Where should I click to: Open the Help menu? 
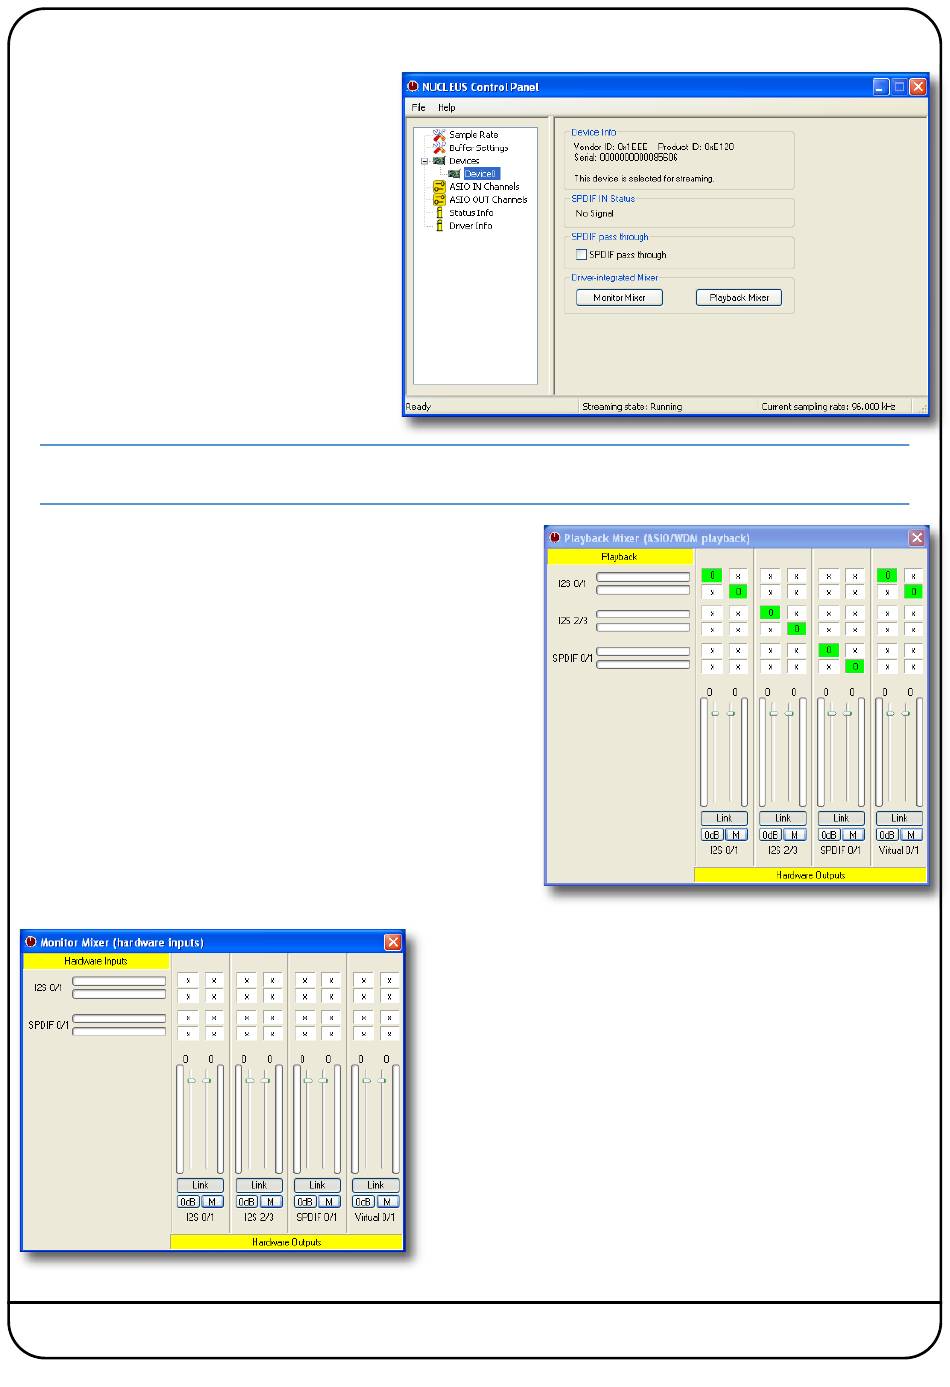447,107
